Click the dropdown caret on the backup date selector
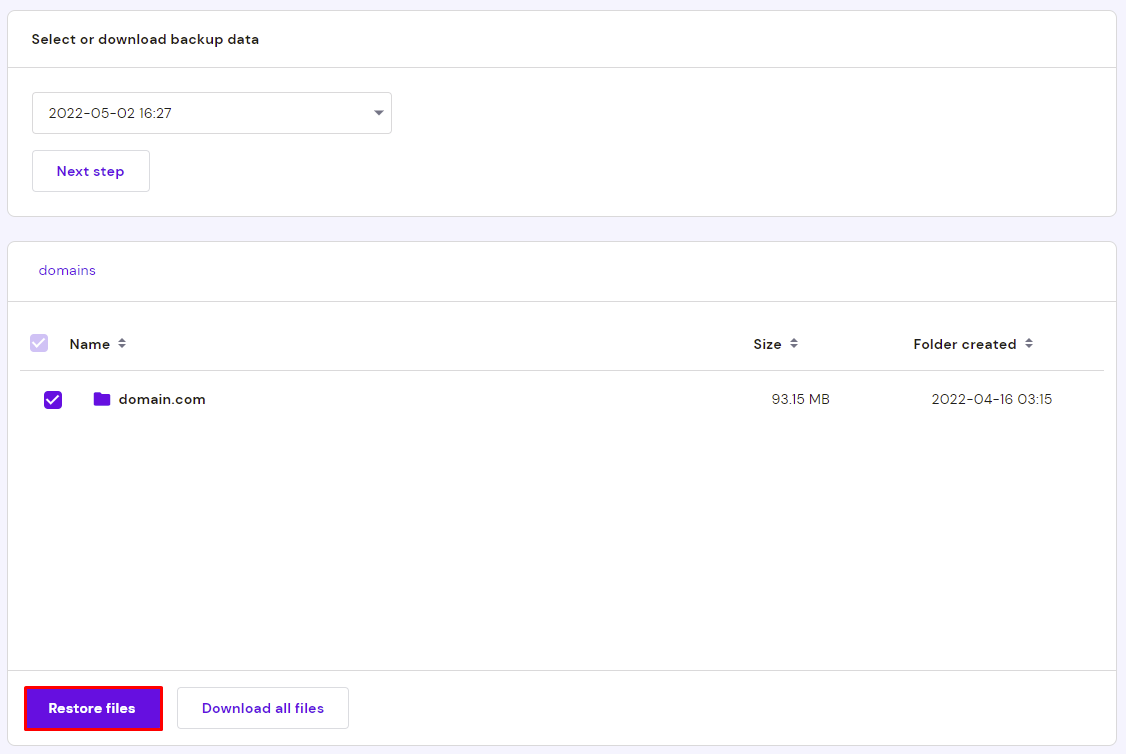 coord(378,113)
